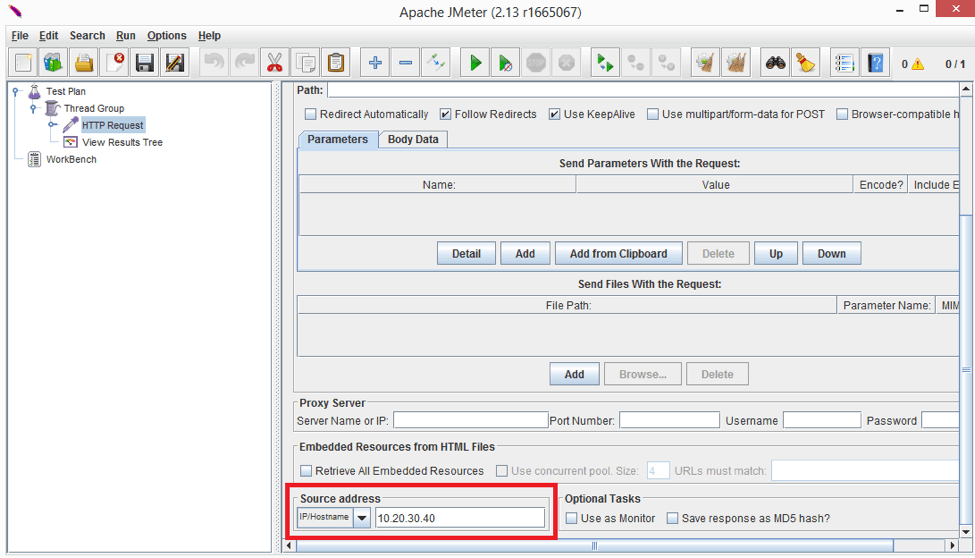Viewport: 975px width, 558px height.
Task: Click the Path input field
Action: tap(643, 90)
